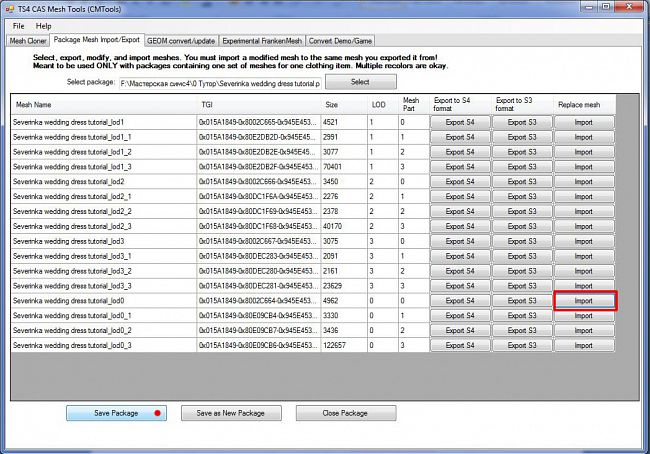Switch to the Mesh Cloner tab
This screenshot has height=454, width=650.
click(x=28, y=41)
